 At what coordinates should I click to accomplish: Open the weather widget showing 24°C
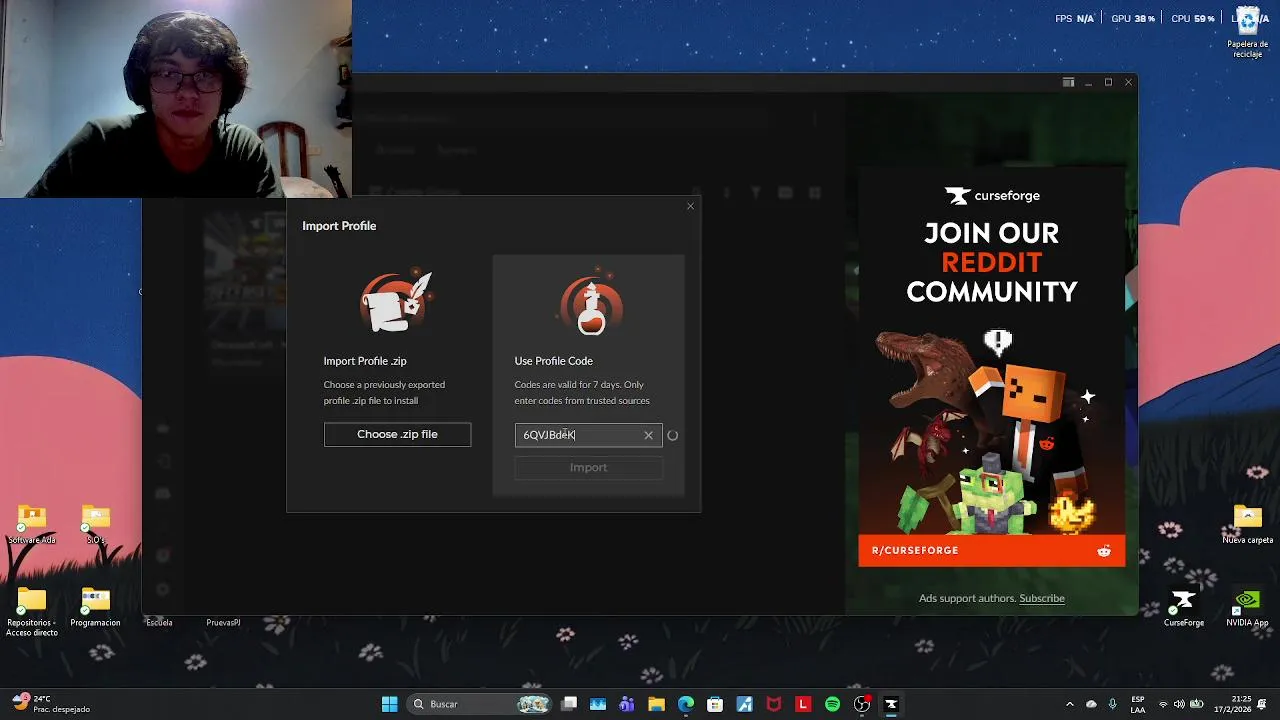point(50,704)
